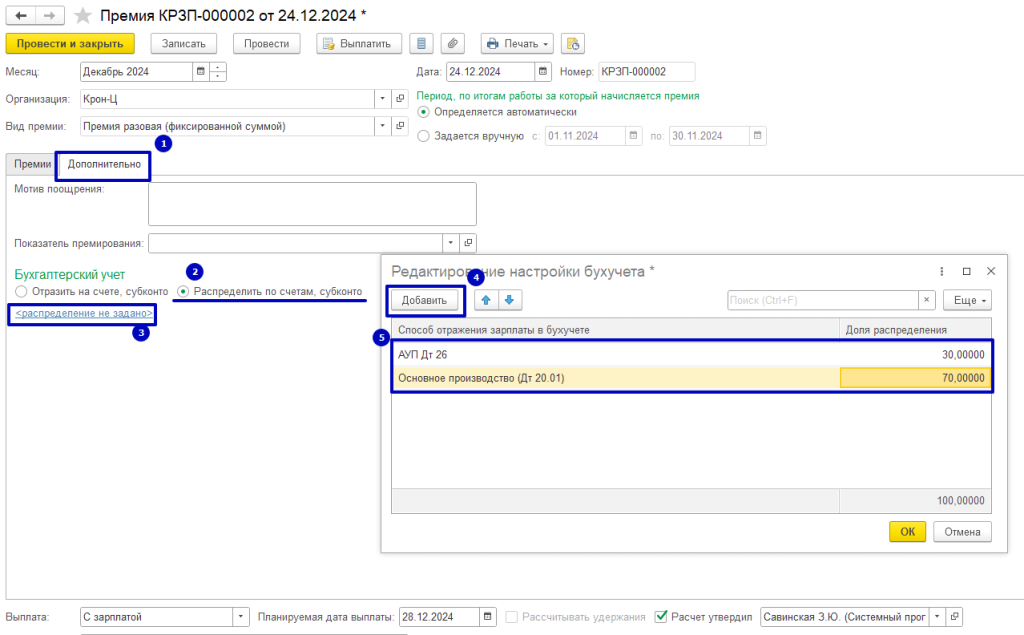Viewport: 1024px width, 635px height.
Task: Expand Выплата С зарплатой dropdown
Action: [x=241, y=617]
